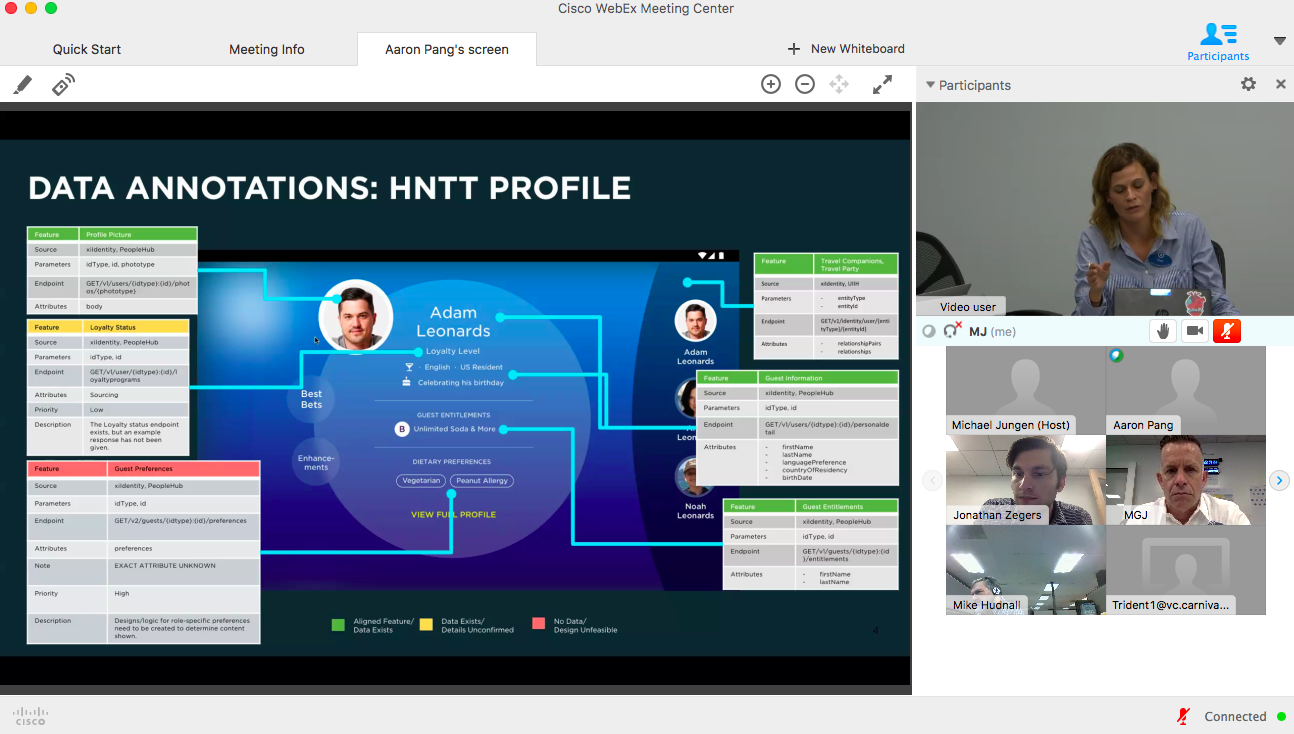Unmute my microphone with the red button
The height and width of the screenshot is (734, 1294).
pos(1227,331)
